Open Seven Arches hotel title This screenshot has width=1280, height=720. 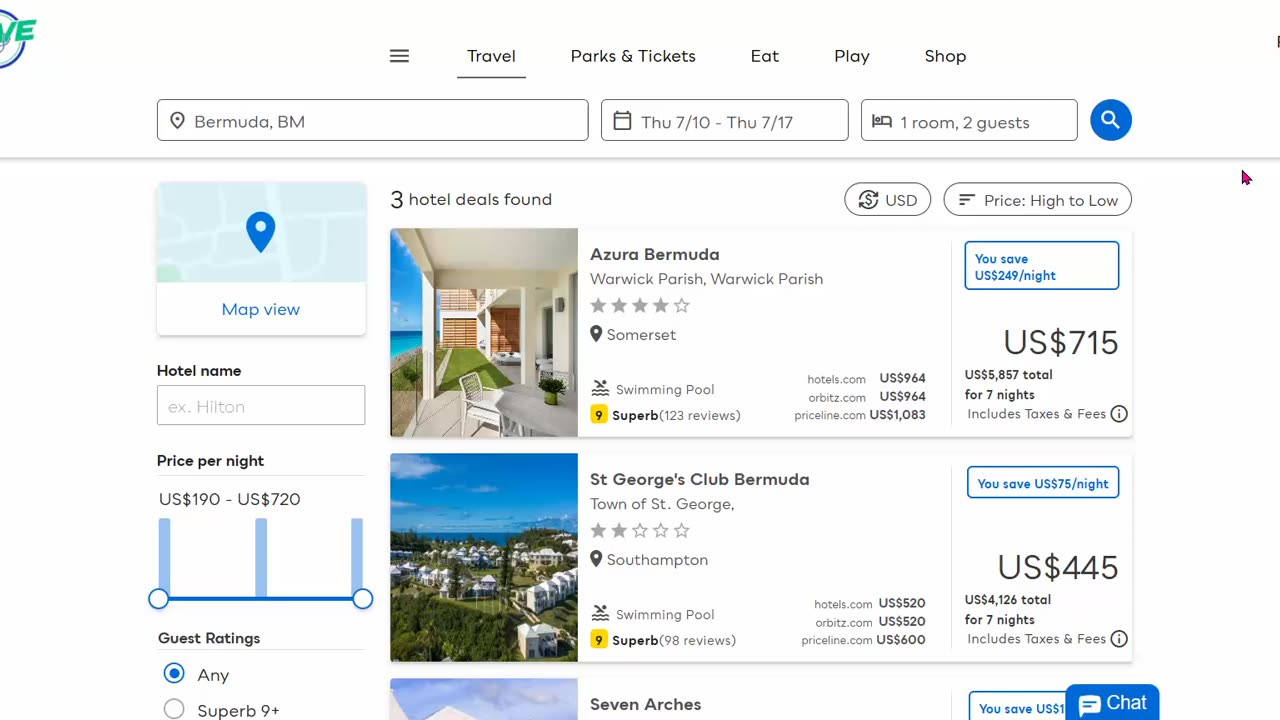pos(646,704)
